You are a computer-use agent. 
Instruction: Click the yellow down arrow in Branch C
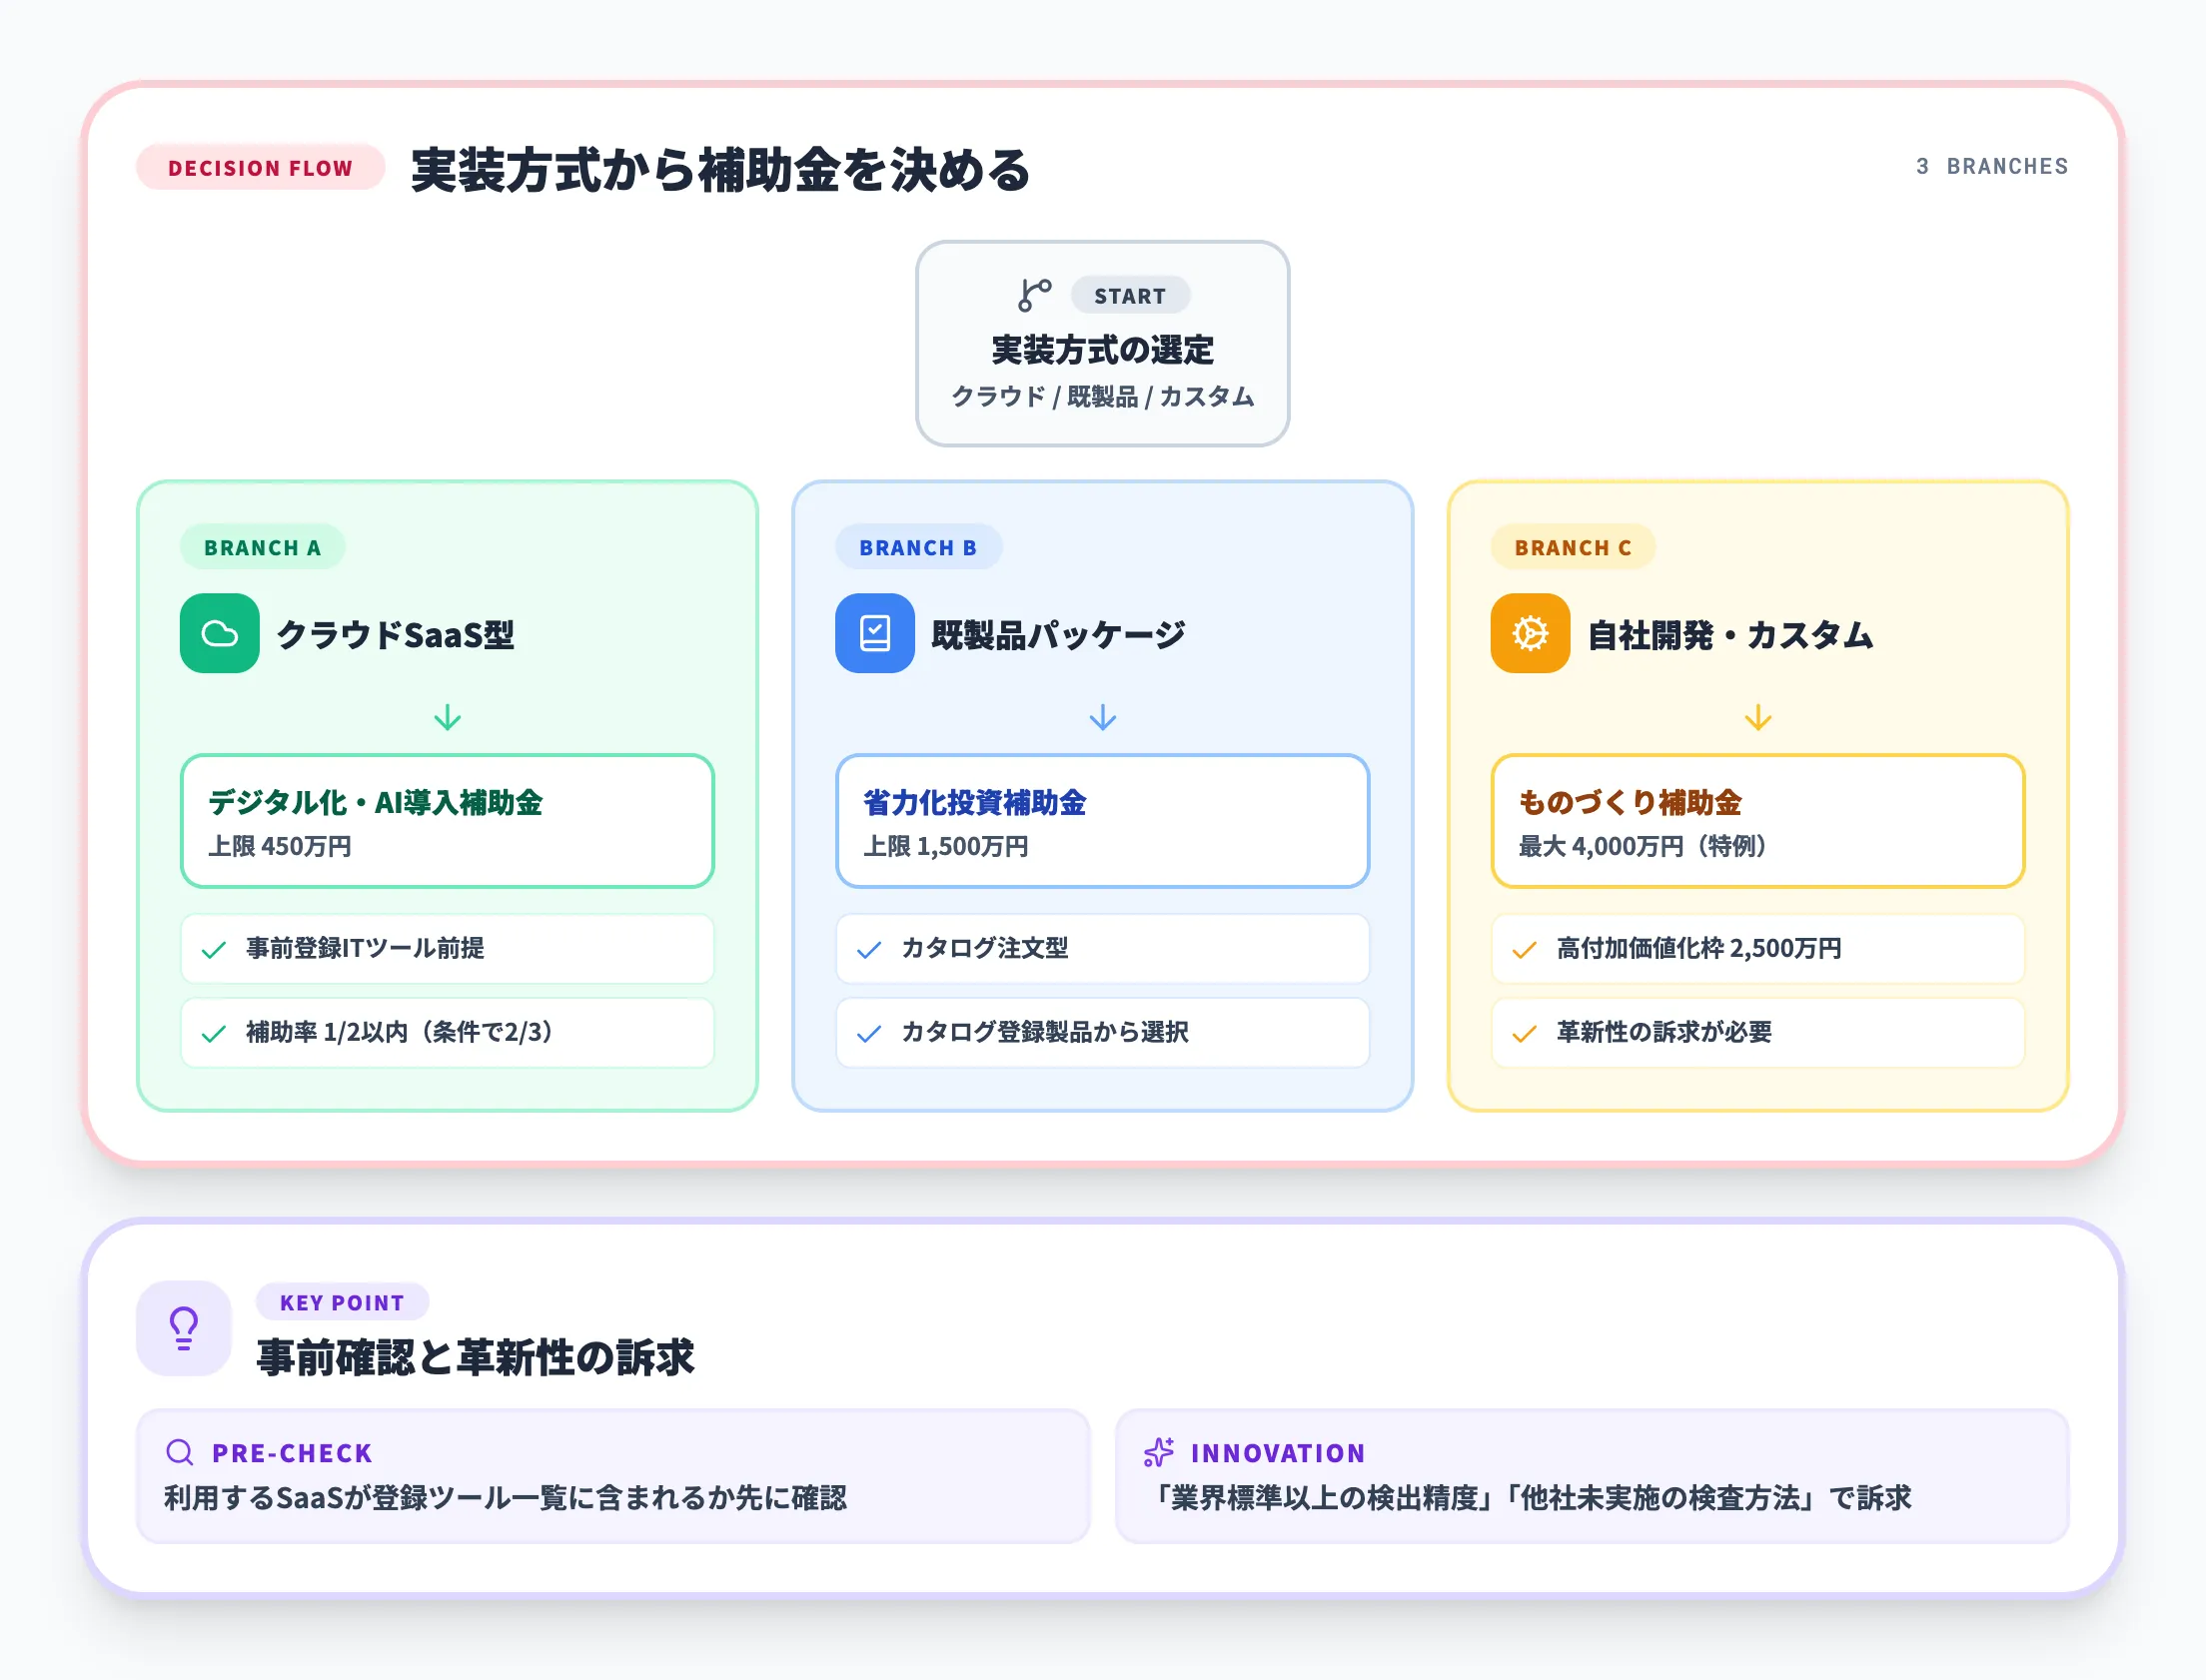[x=1758, y=717]
